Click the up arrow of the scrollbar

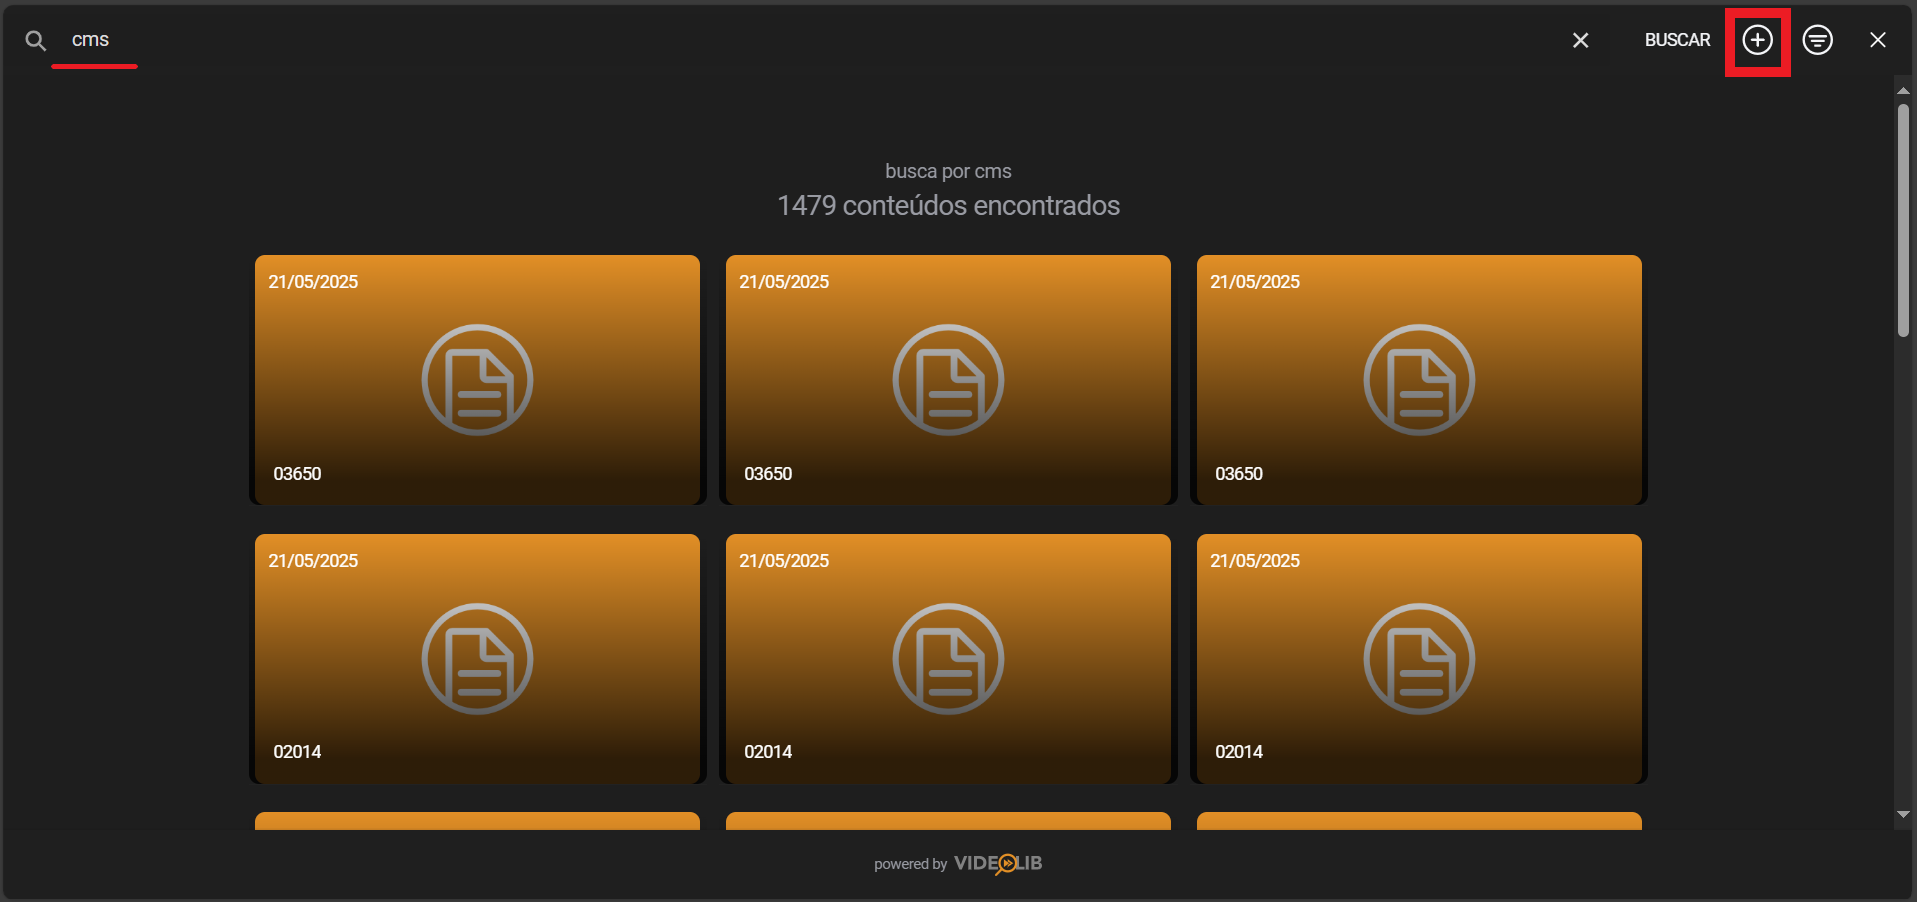(x=1903, y=91)
